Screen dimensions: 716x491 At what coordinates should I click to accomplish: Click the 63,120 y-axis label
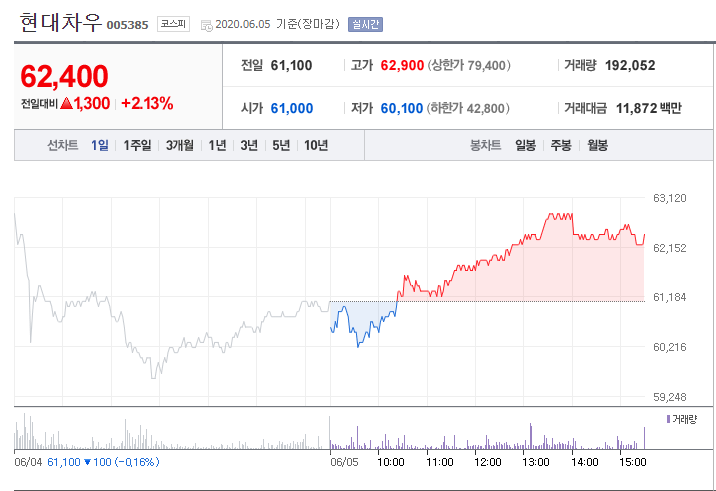click(x=669, y=198)
